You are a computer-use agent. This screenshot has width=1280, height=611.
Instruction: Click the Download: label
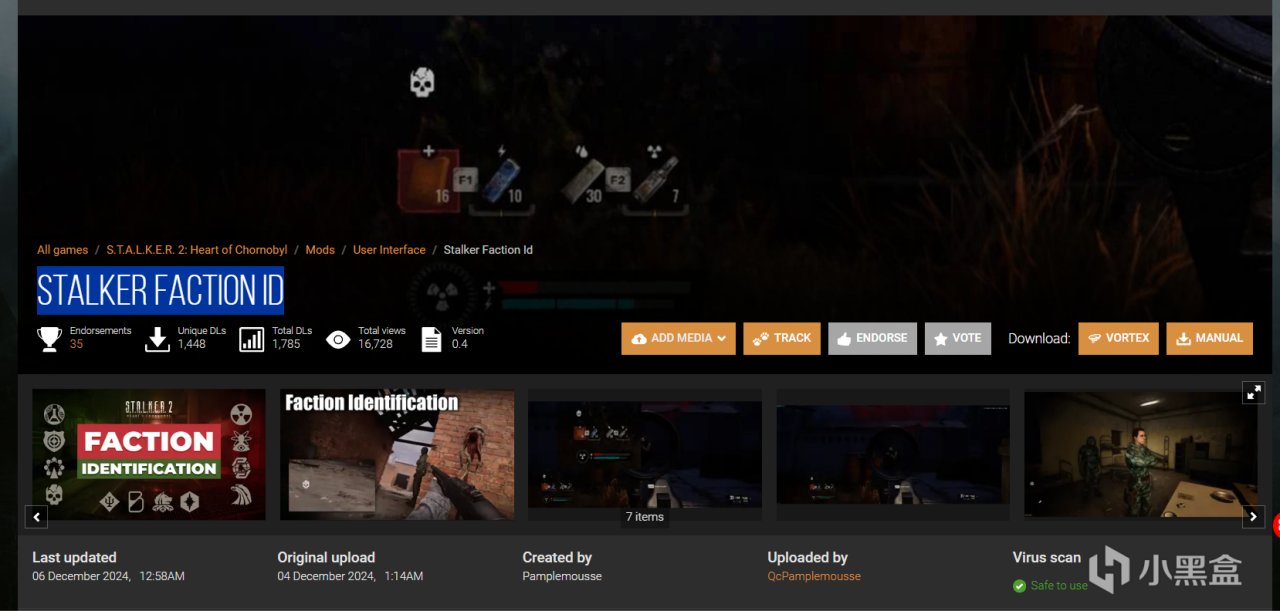coord(1039,338)
